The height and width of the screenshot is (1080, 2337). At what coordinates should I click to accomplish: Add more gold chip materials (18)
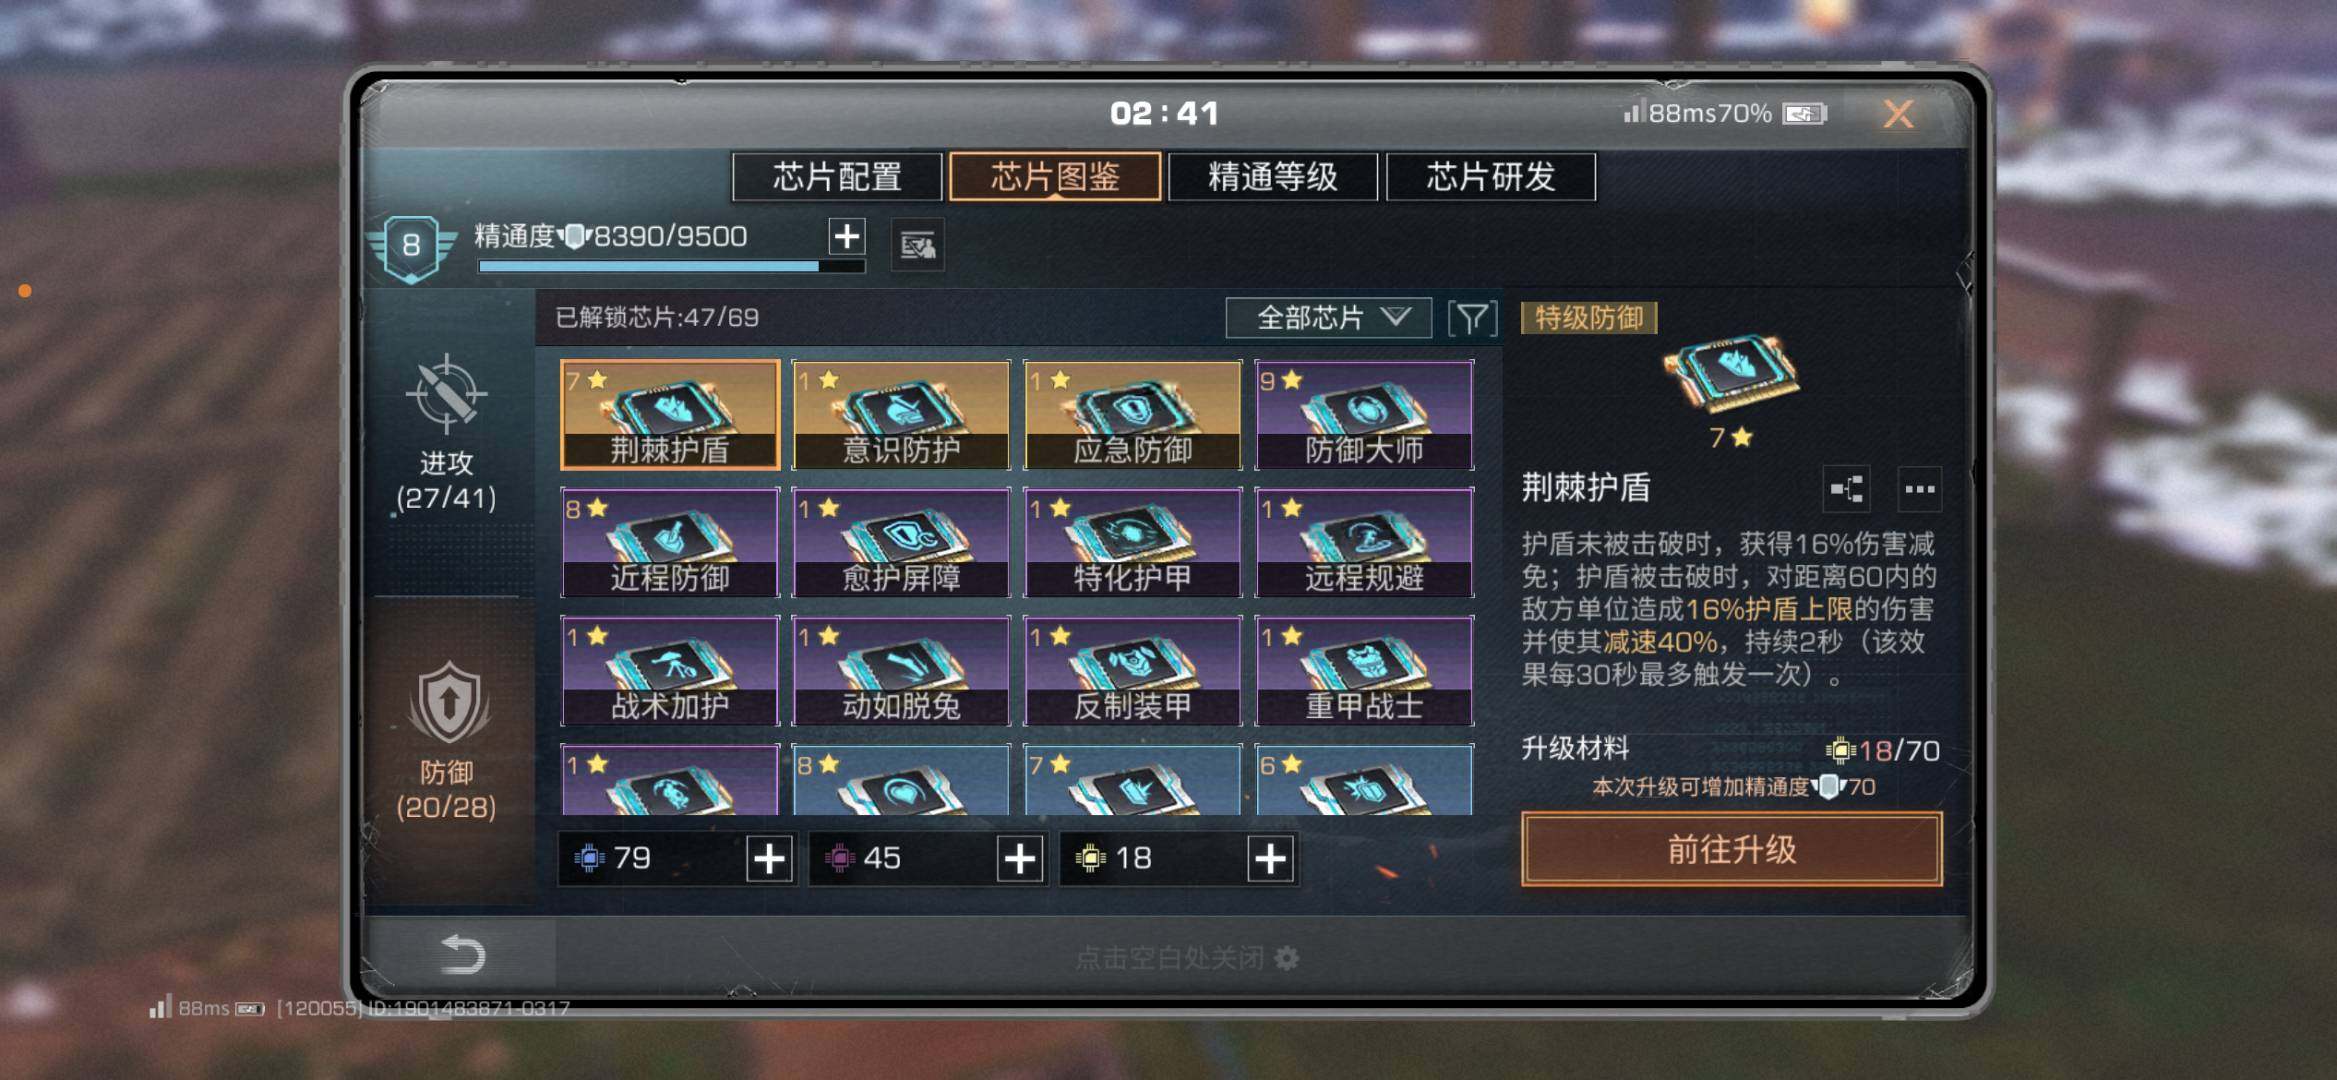coord(1270,859)
